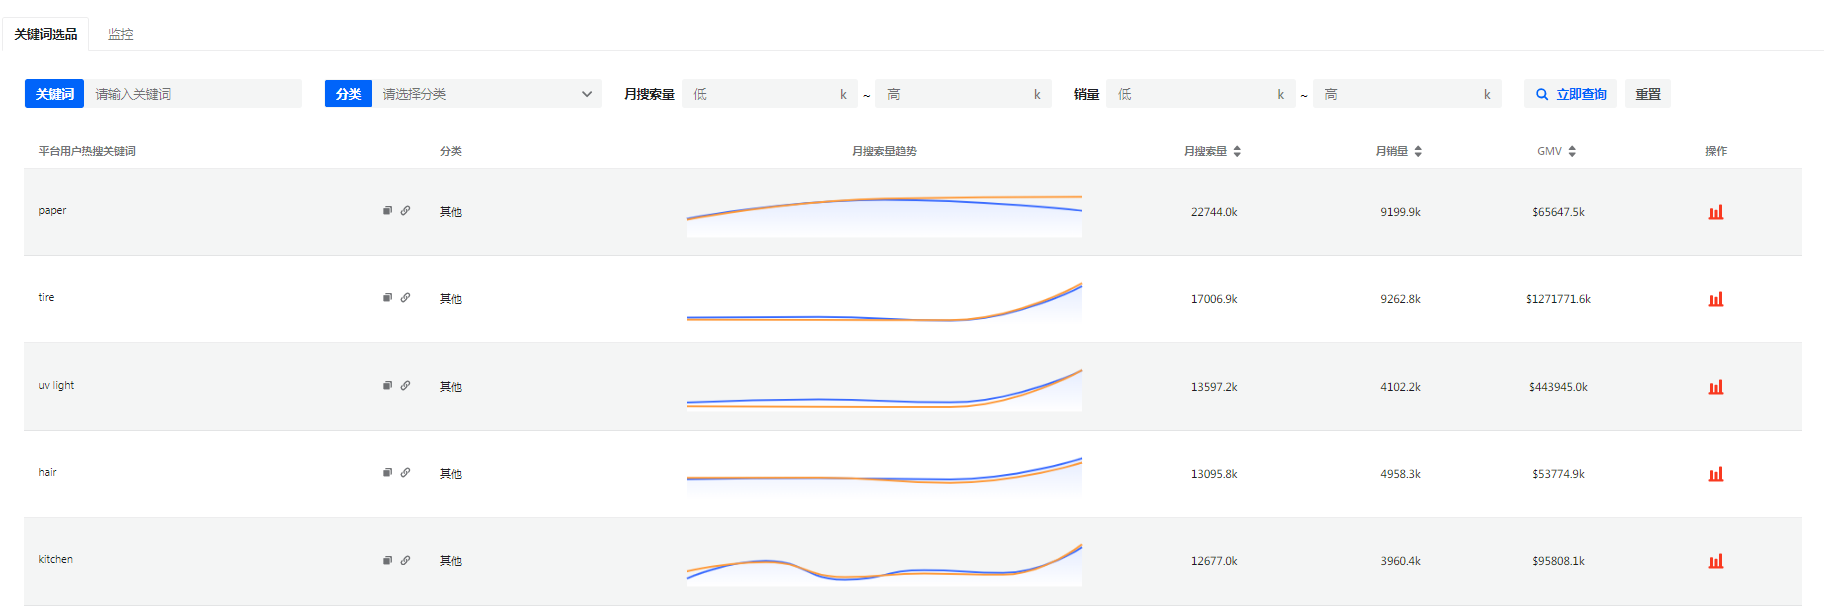Copy the keyword "uv light"
The width and height of the screenshot is (1829, 612).
coord(387,386)
